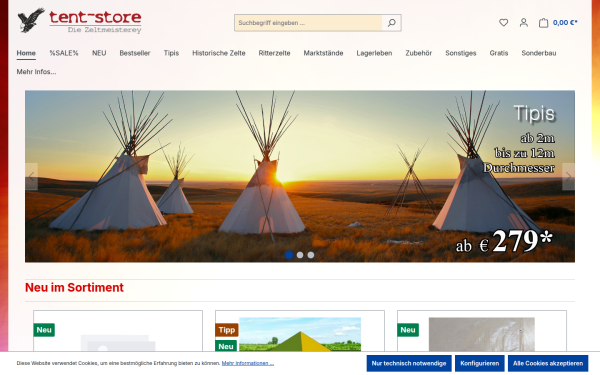Click Nur technisch notwendige cookies button
The image size is (600, 375).
pyautogui.click(x=409, y=363)
